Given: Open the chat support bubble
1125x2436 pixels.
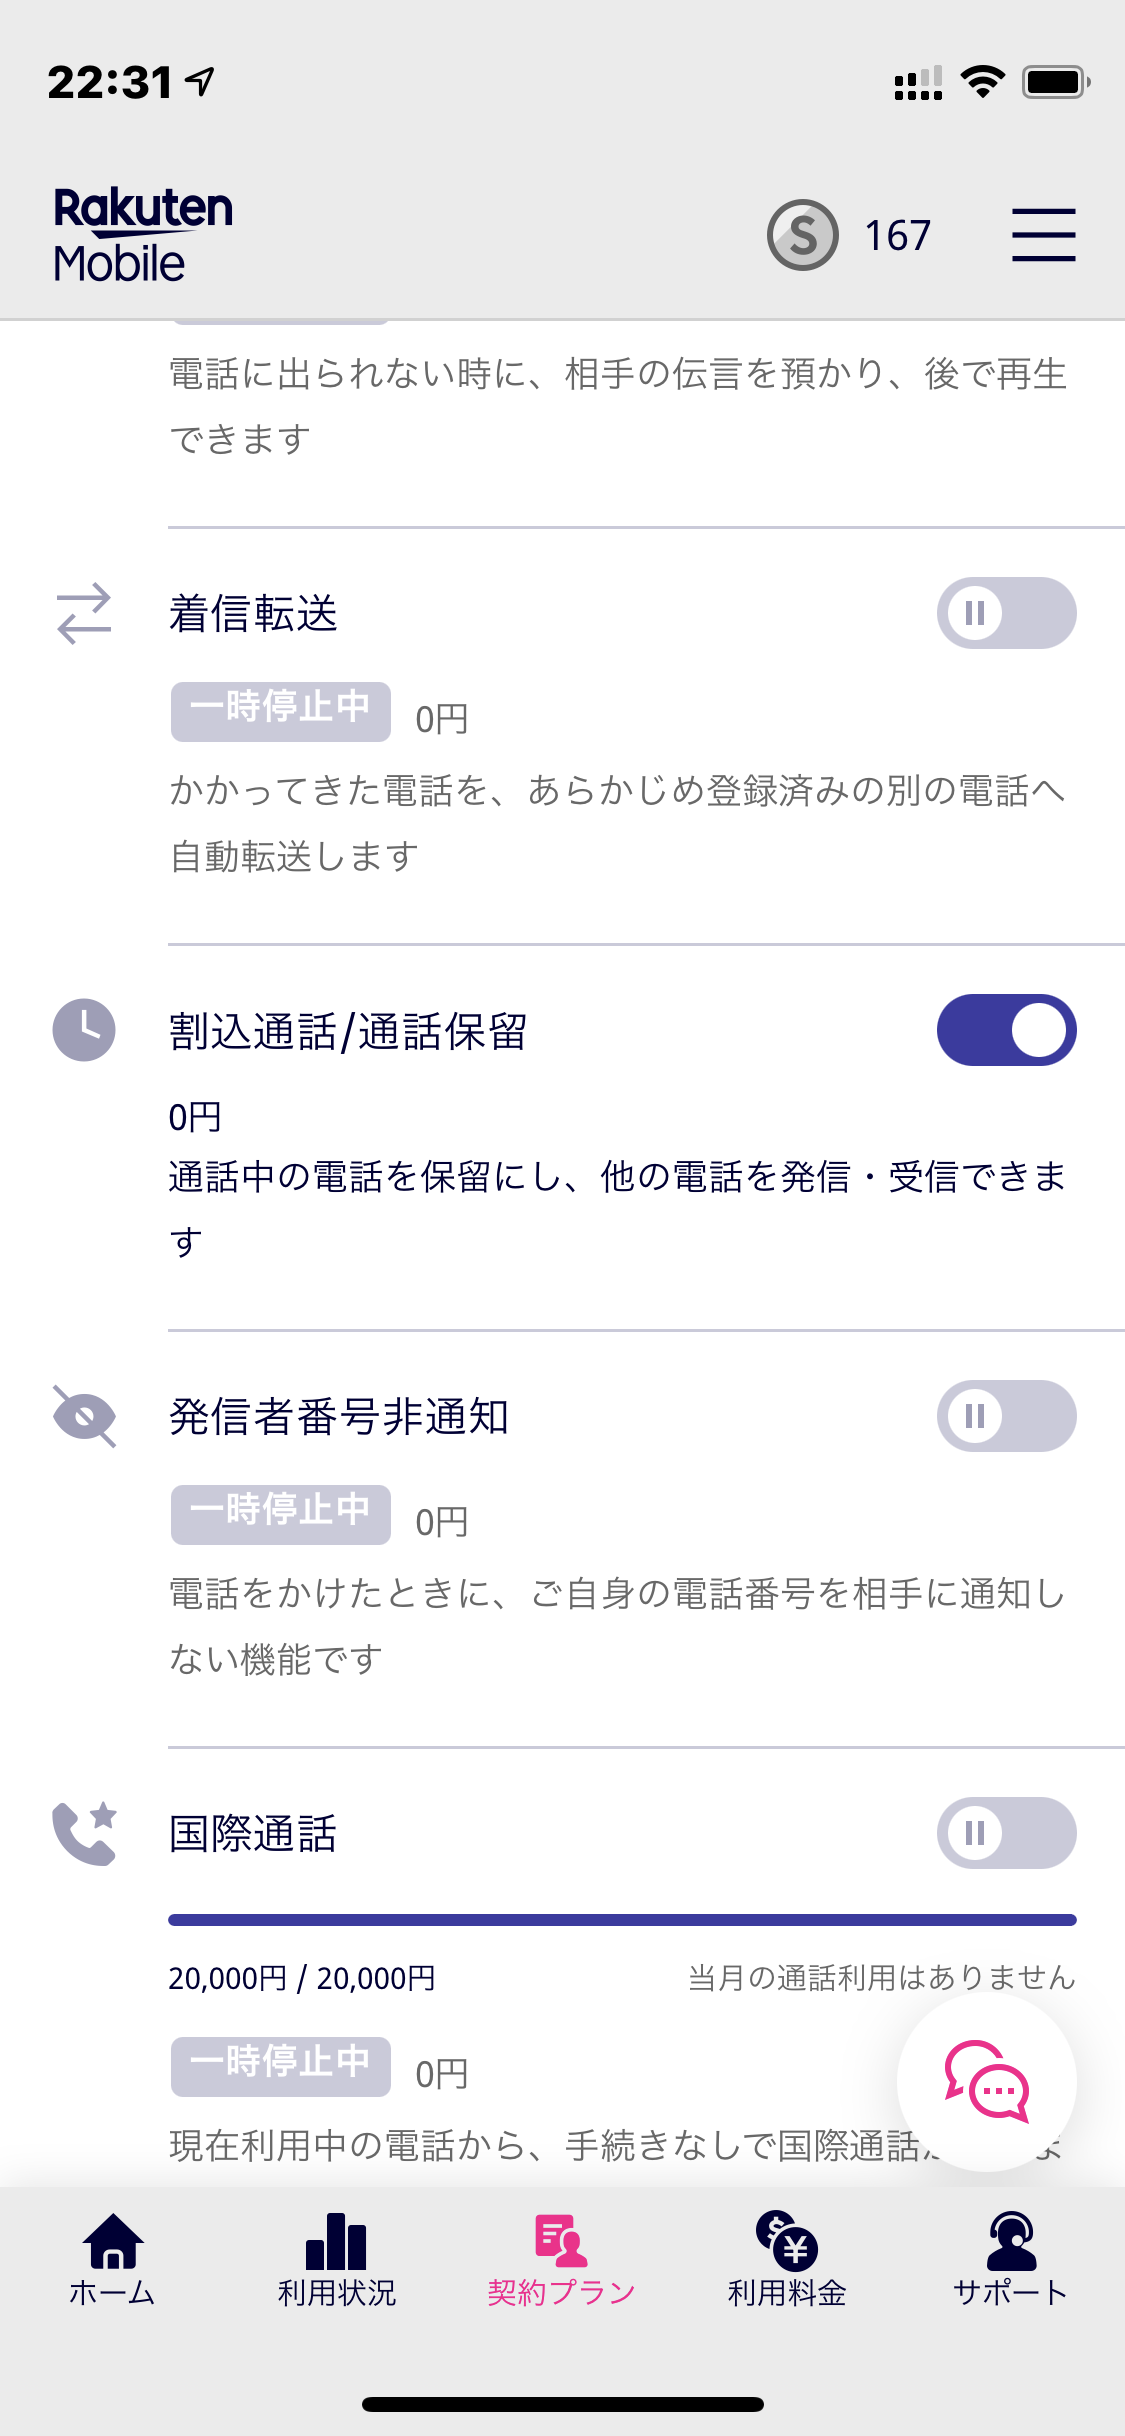Looking at the screenshot, I should tap(986, 2081).
